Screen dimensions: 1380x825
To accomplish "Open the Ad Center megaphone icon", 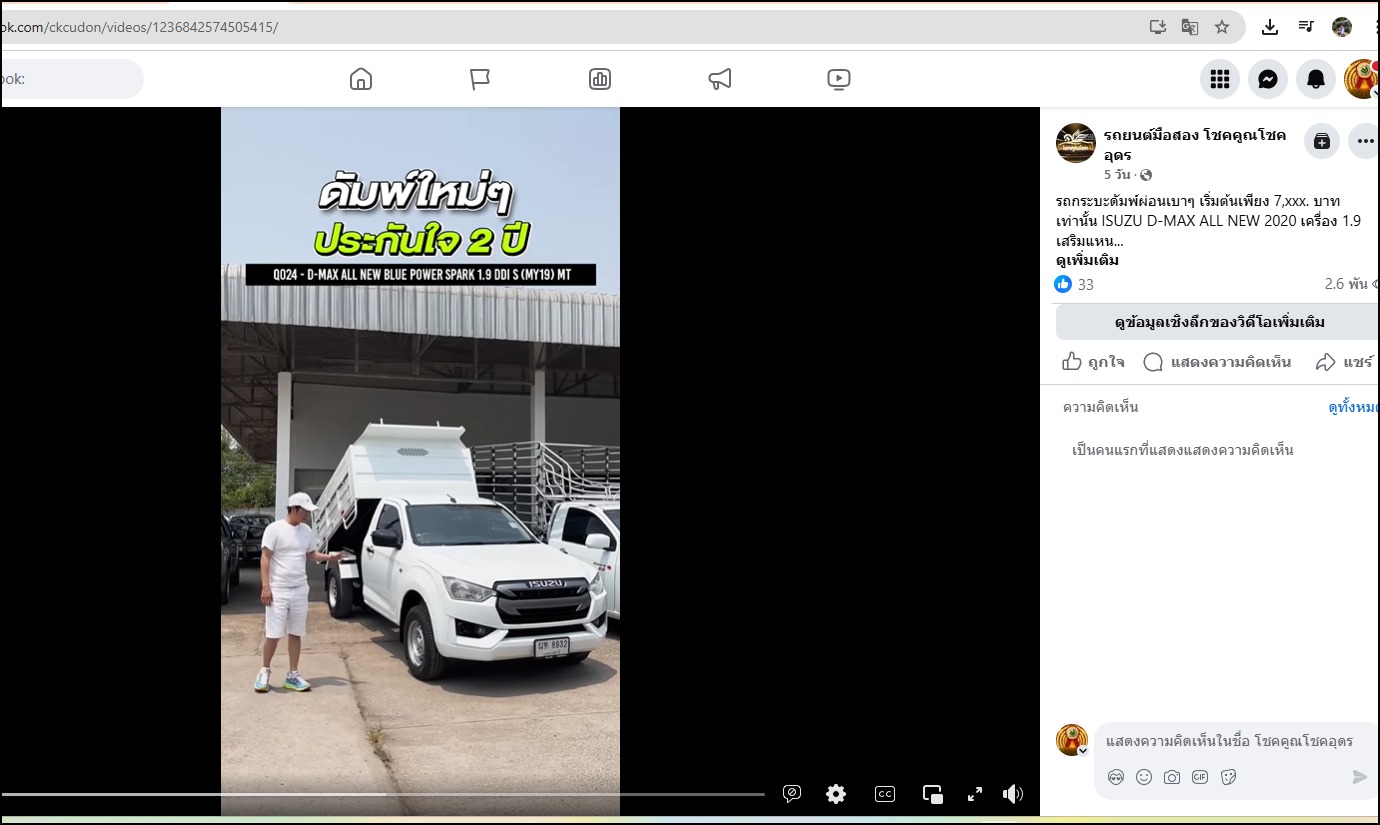I will 720,79.
